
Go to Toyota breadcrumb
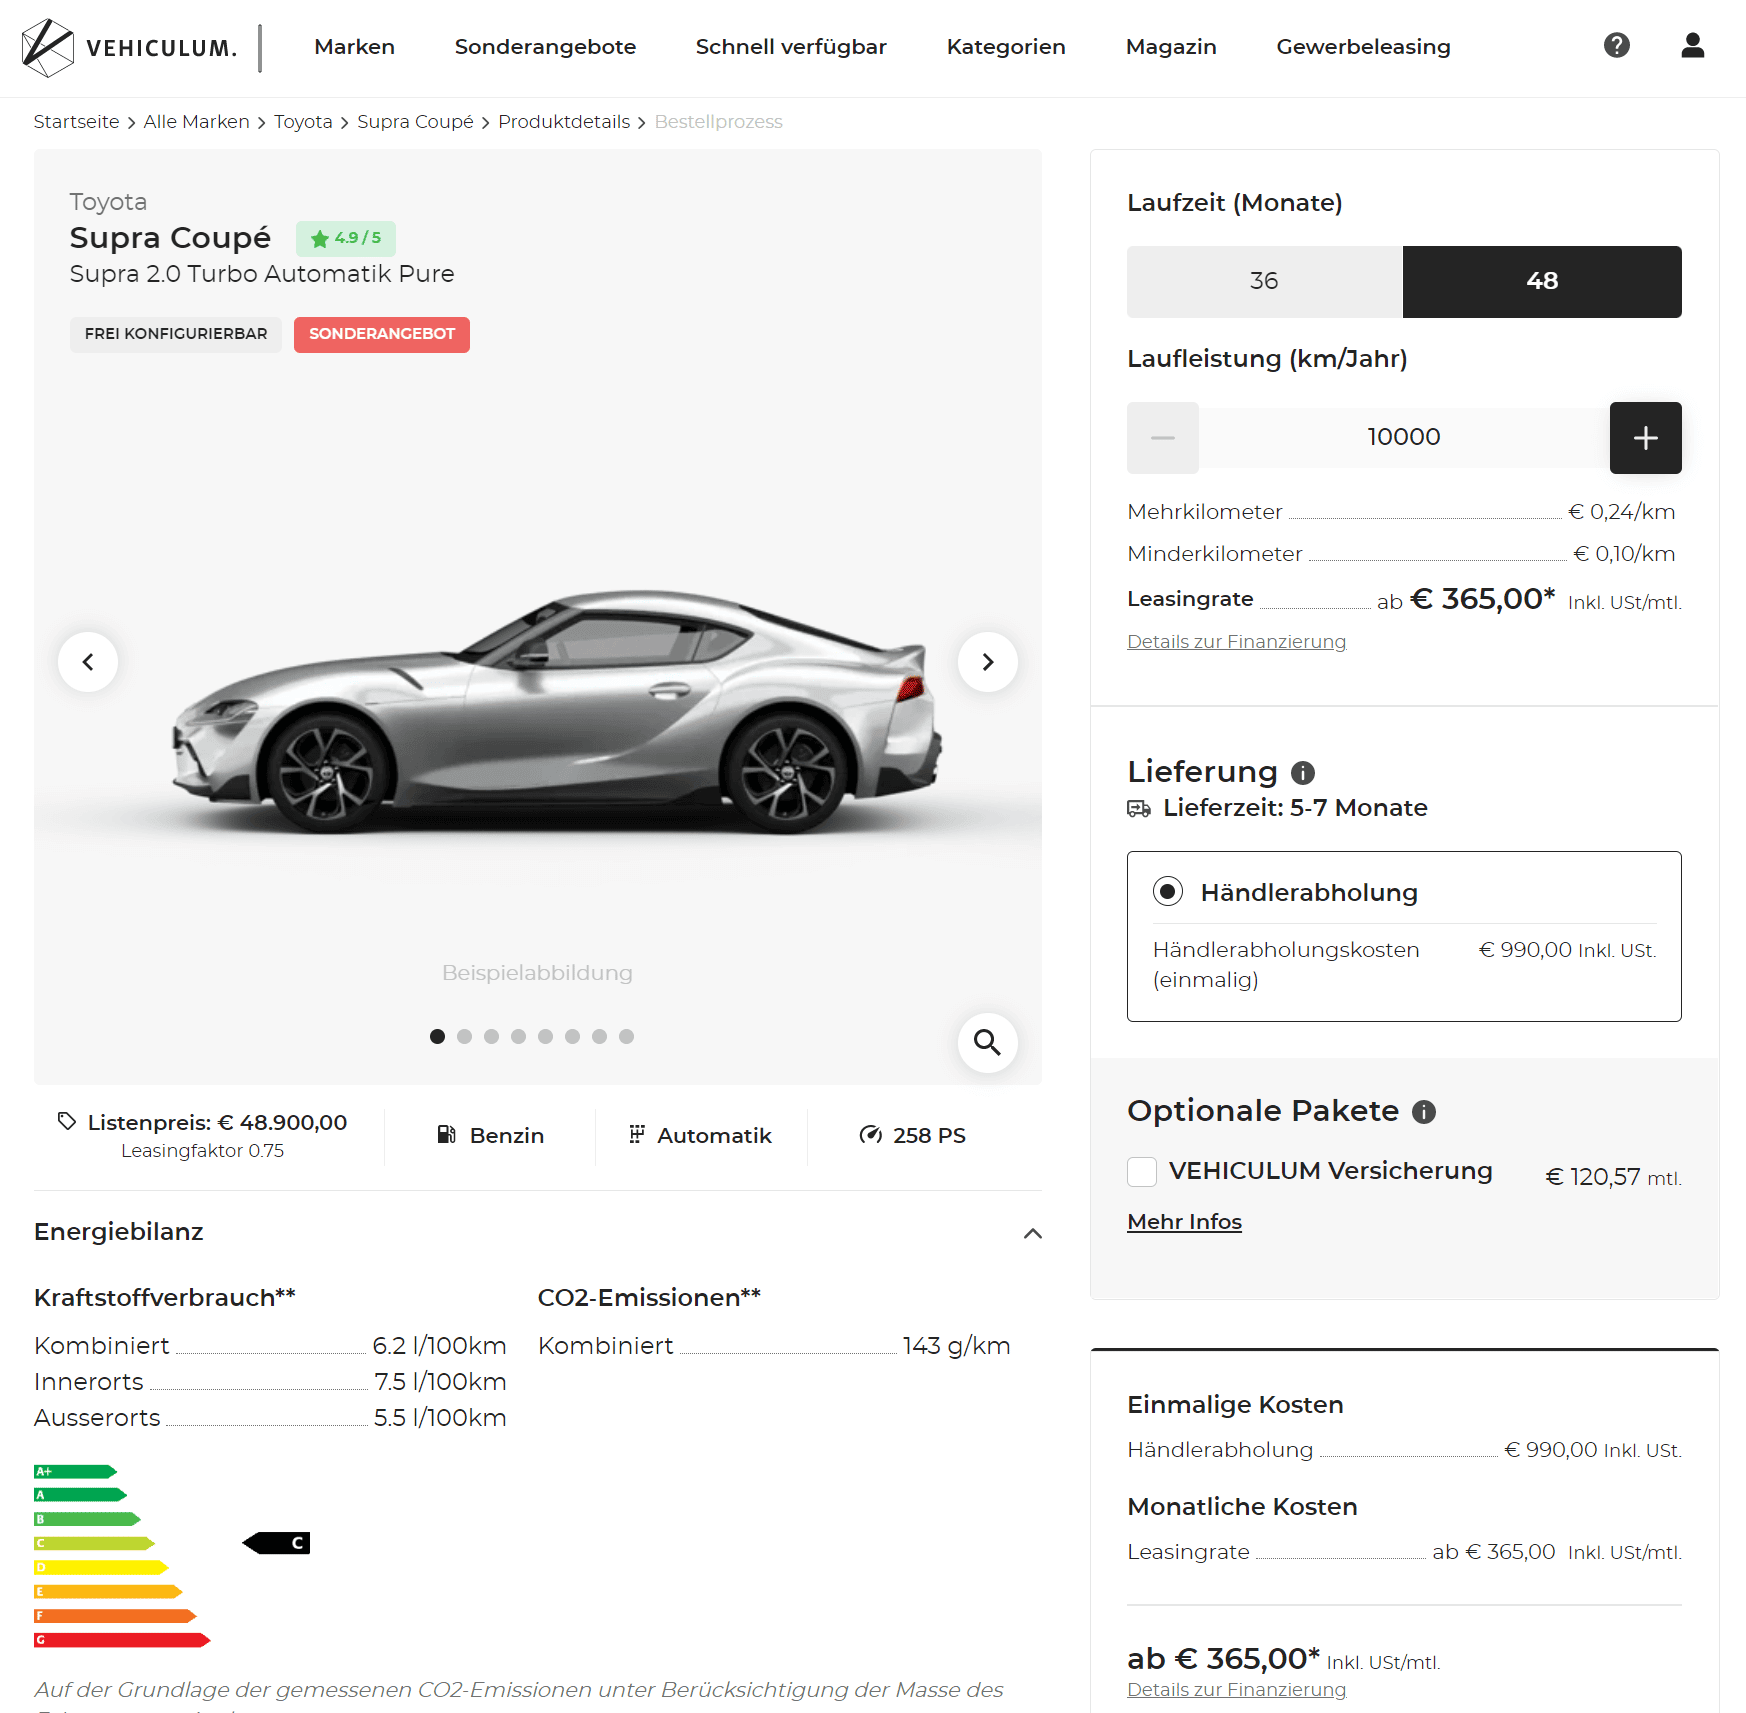coord(303,122)
